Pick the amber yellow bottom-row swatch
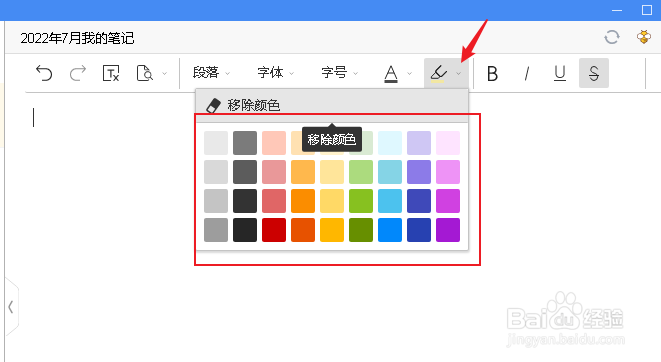The height and width of the screenshot is (362, 661). 332,230
